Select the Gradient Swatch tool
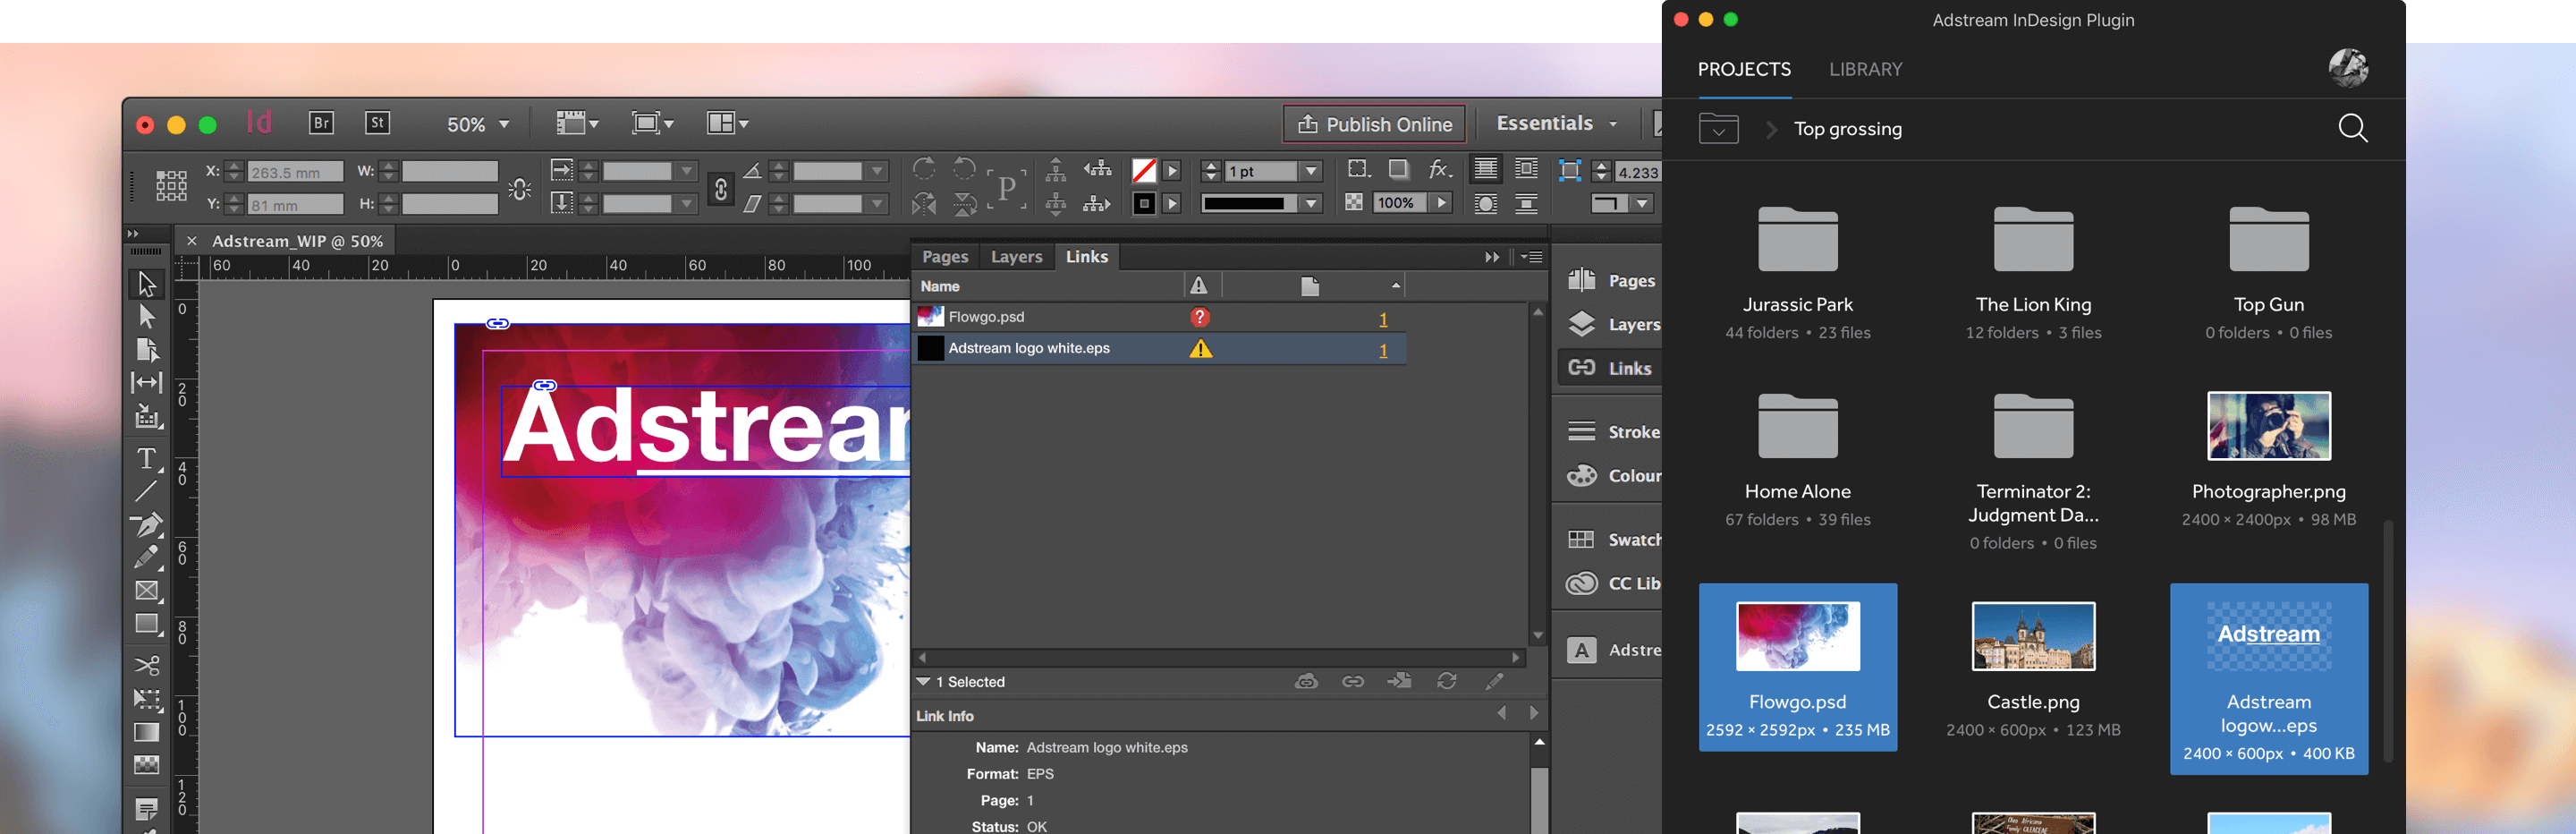This screenshot has width=2576, height=834. pyautogui.click(x=147, y=732)
